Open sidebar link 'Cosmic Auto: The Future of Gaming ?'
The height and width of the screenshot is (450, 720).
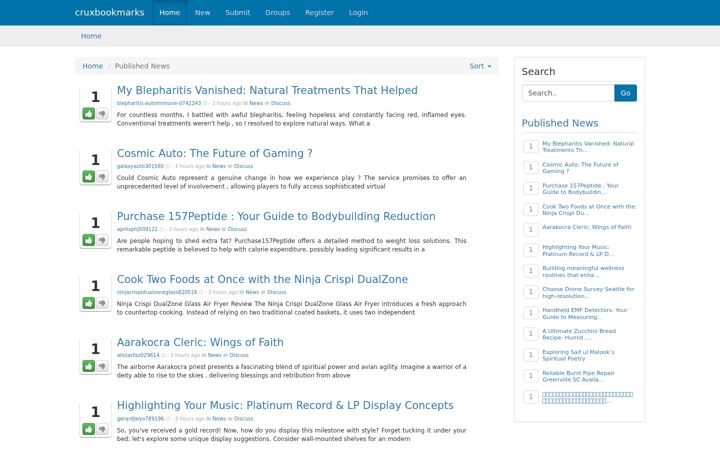[580, 168]
